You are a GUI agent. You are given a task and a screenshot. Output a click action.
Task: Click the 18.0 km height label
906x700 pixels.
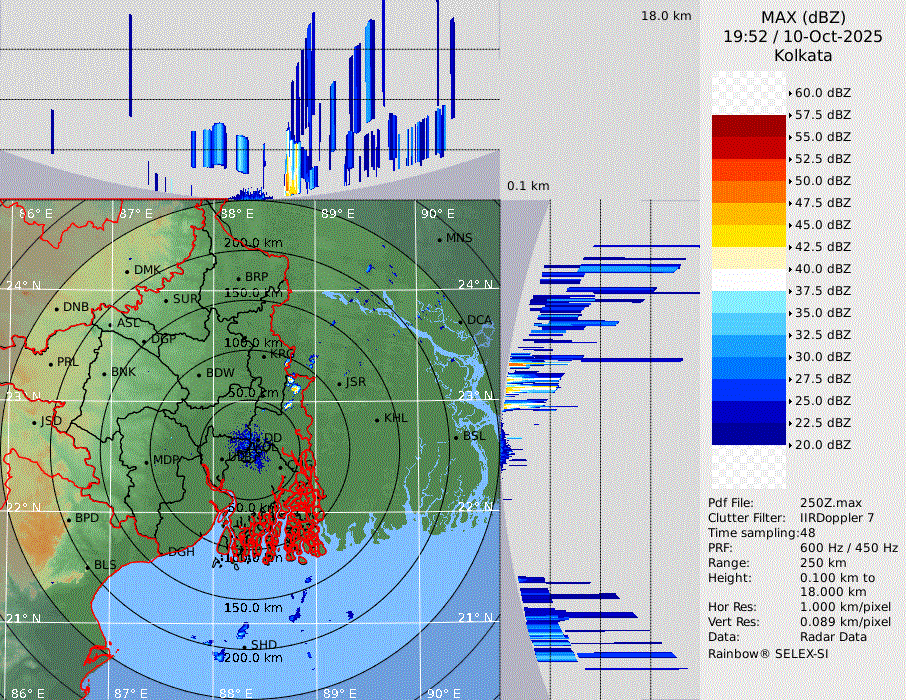click(x=666, y=16)
